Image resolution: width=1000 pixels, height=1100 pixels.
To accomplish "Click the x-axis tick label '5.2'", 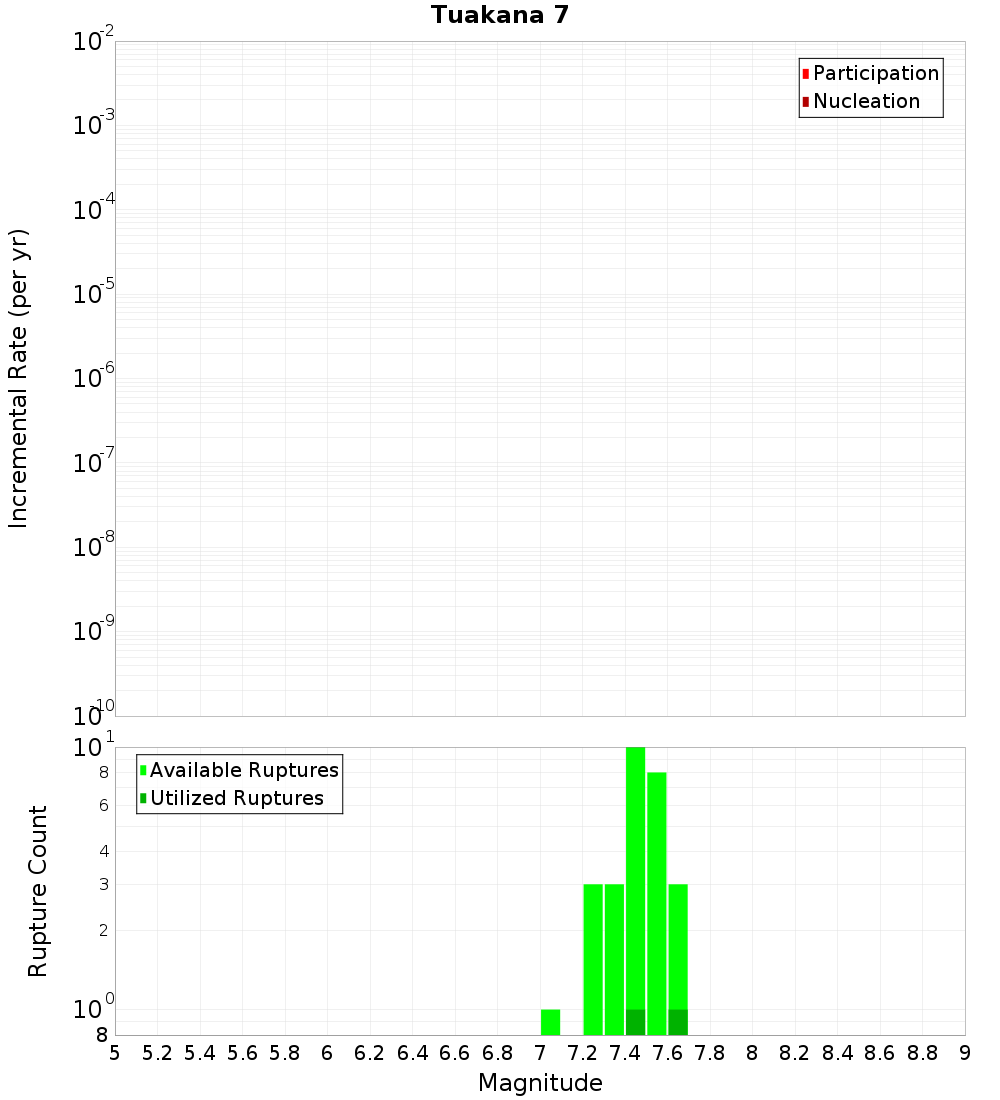I will [x=157, y=1054].
